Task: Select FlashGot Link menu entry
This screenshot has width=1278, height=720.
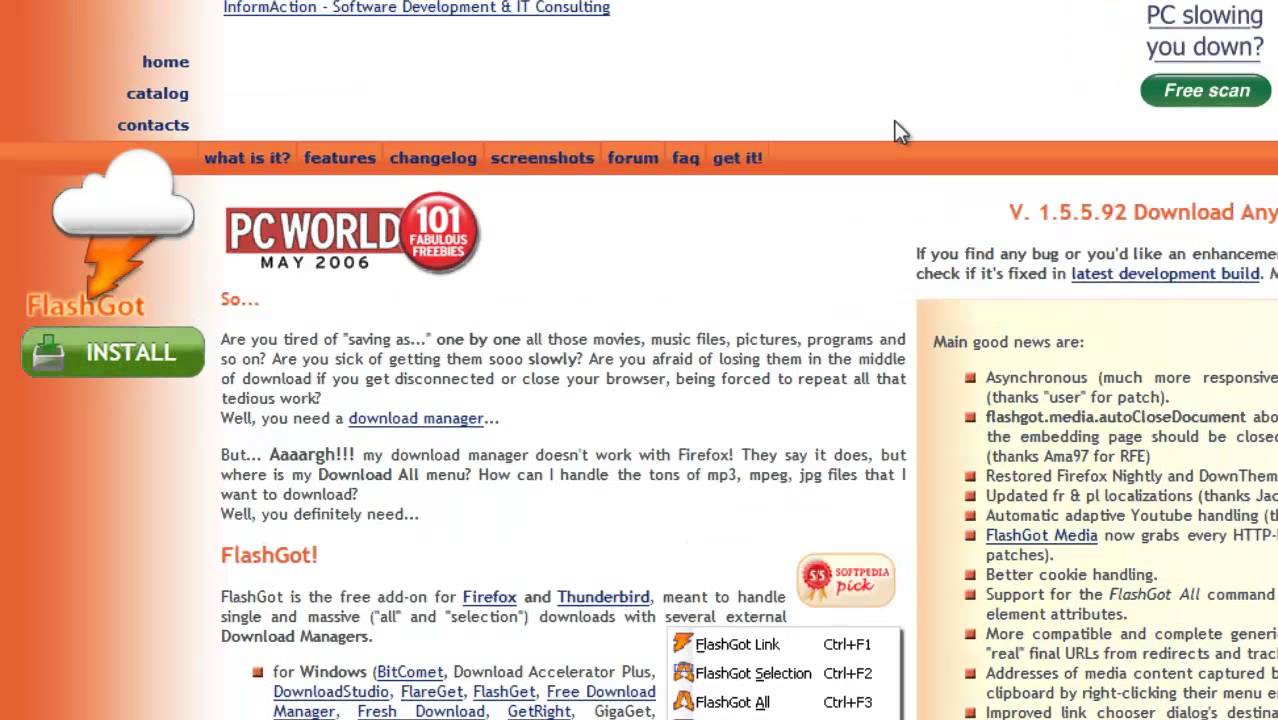Action: [x=785, y=644]
